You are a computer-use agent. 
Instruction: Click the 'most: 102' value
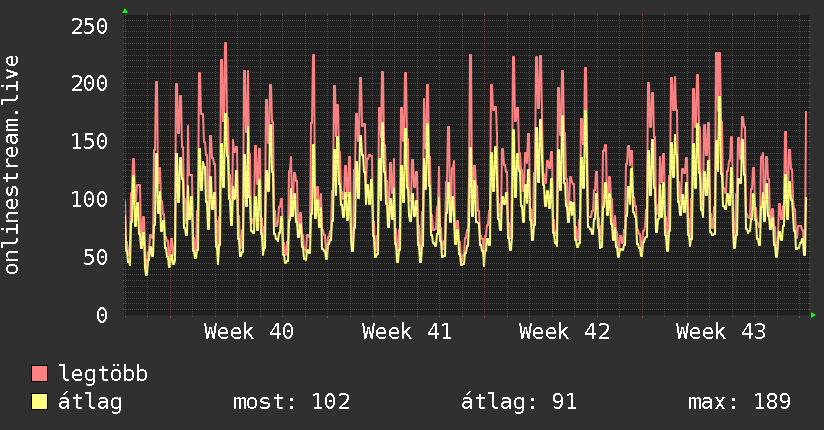(292, 402)
